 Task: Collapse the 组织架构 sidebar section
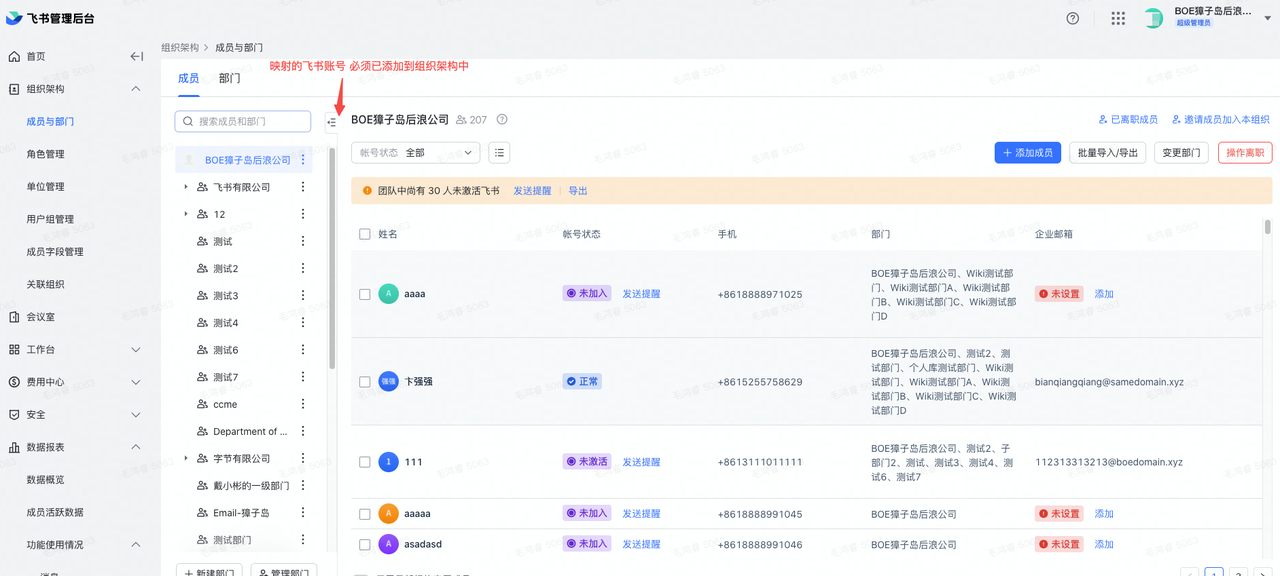(136, 89)
